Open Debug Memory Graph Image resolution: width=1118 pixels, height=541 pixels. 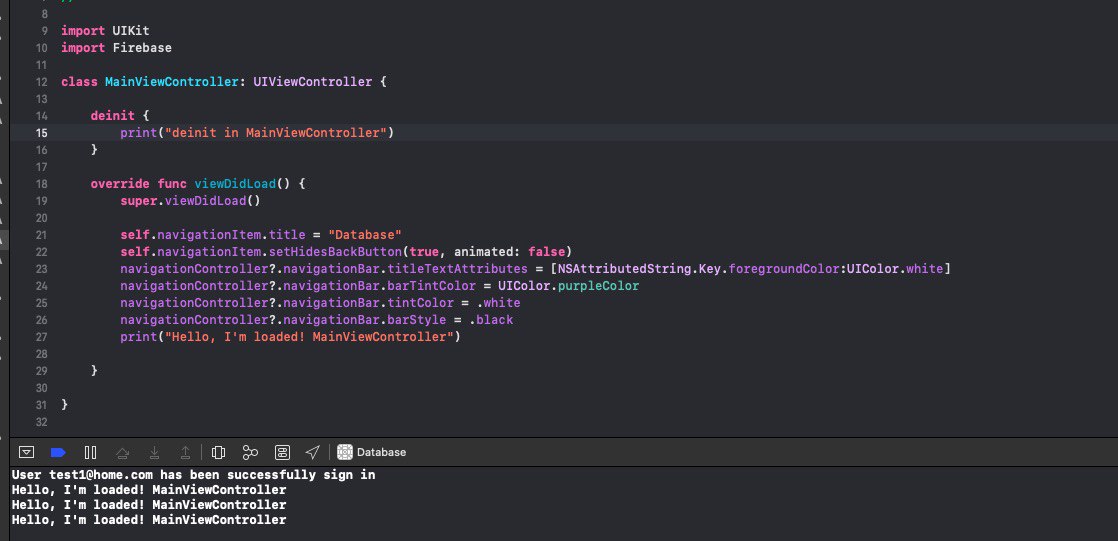(250, 452)
